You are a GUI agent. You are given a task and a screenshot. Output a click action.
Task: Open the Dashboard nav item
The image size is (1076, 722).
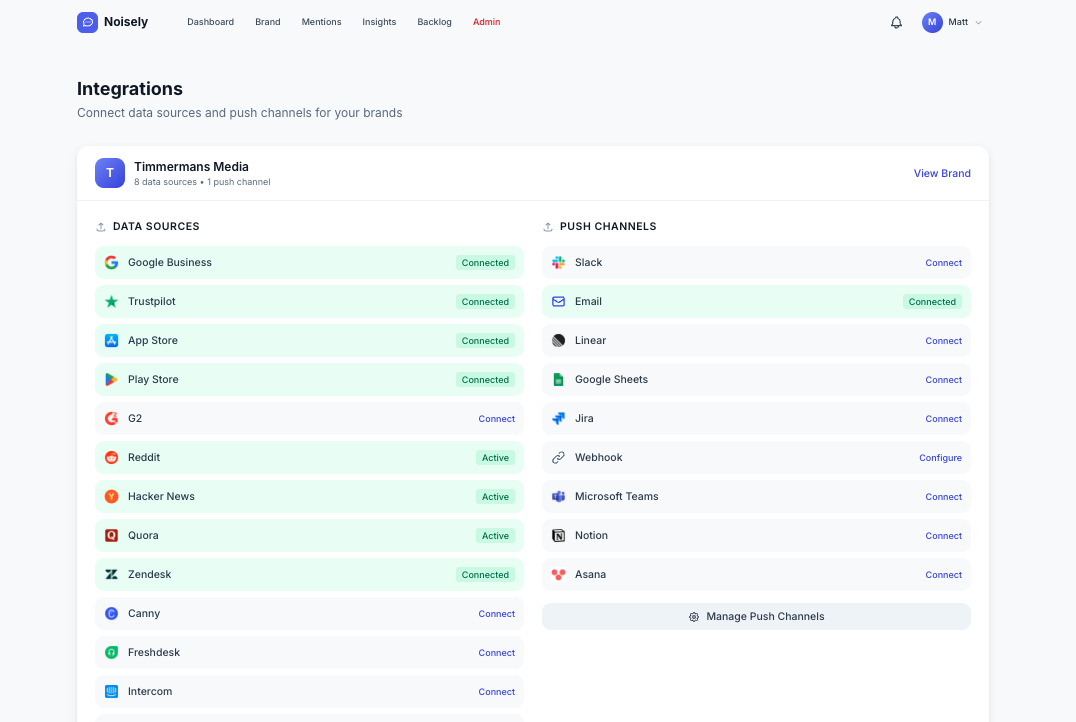[211, 22]
